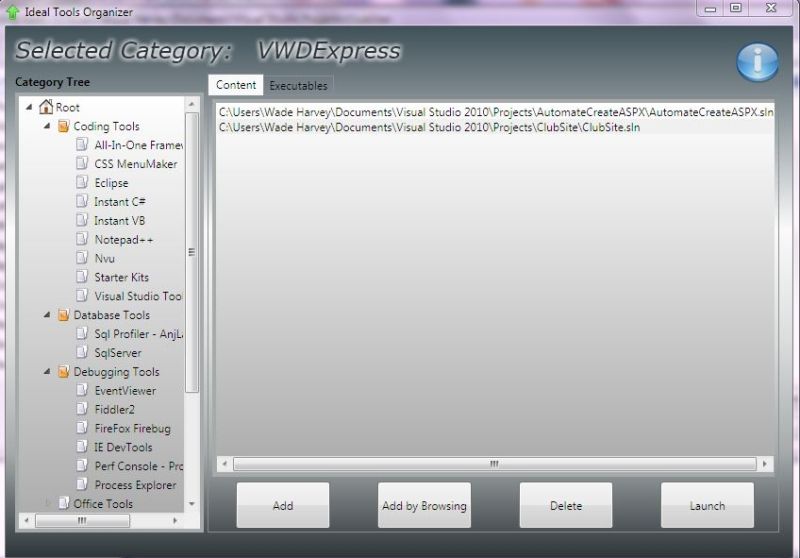Click the green arrow app icon in title bar
Viewport: 800px width, 558px height.
pyautogui.click(x=13, y=13)
